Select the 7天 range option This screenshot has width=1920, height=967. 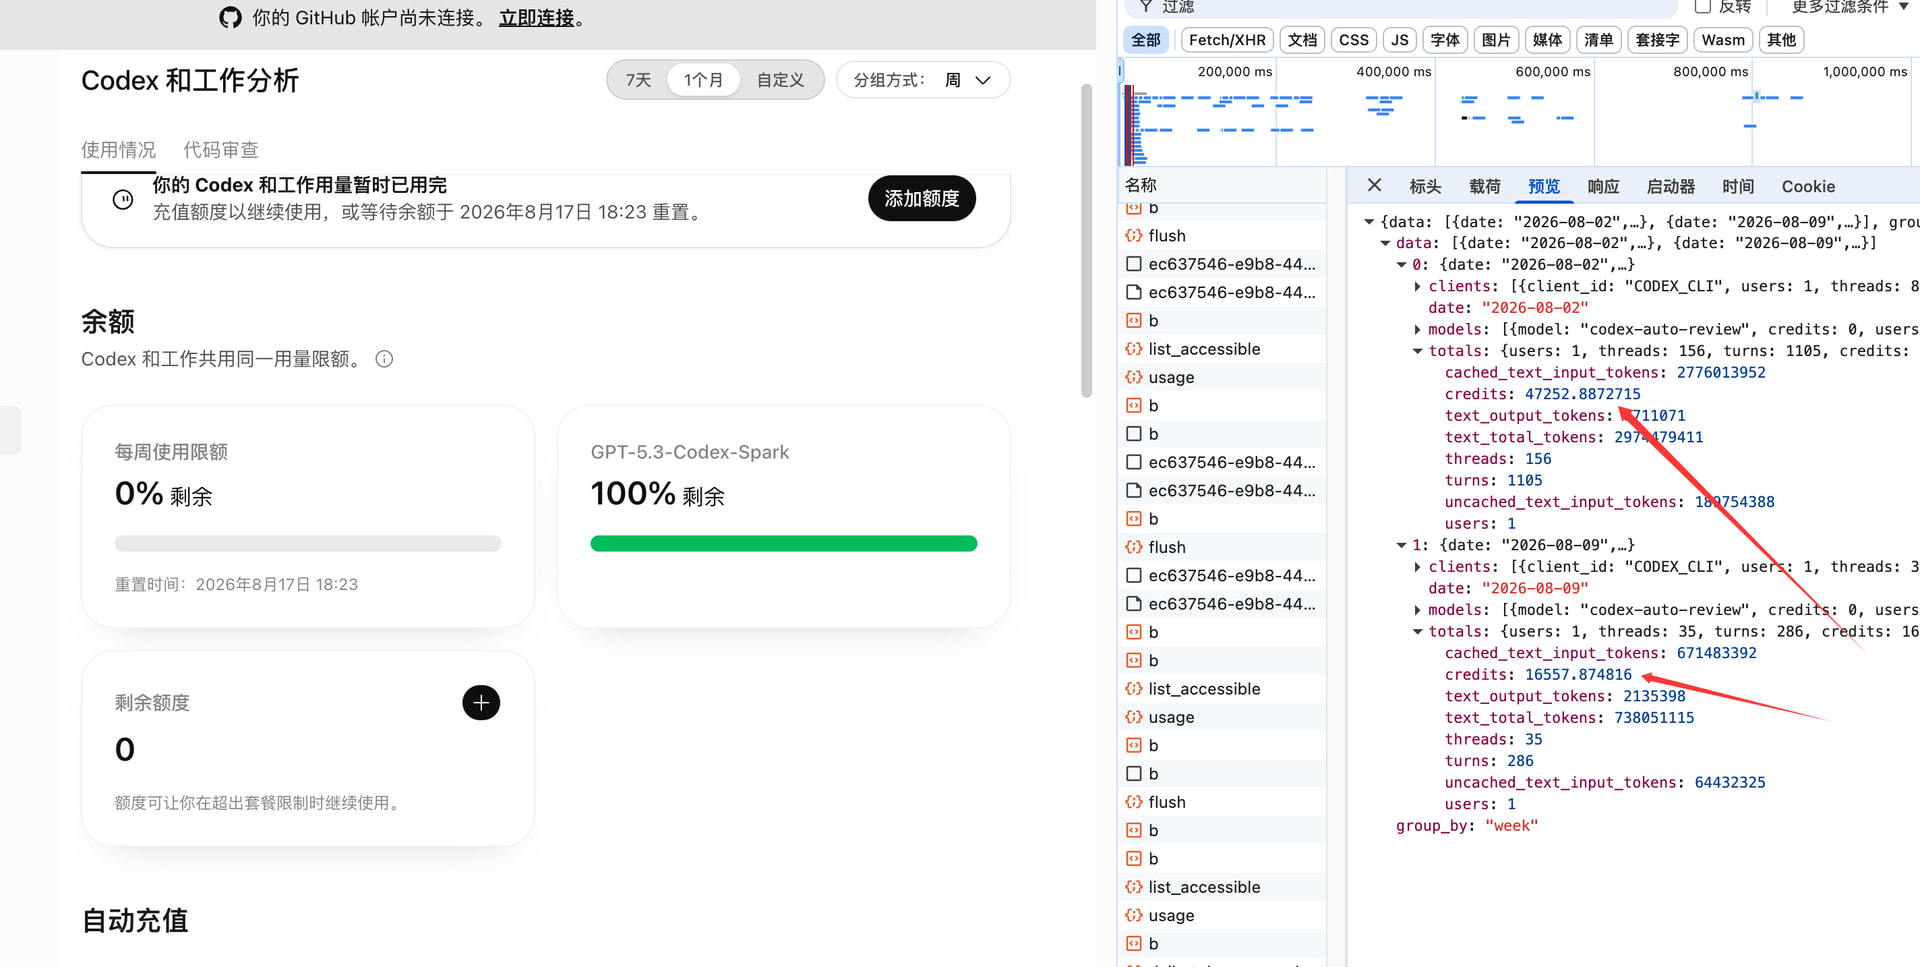(638, 80)
